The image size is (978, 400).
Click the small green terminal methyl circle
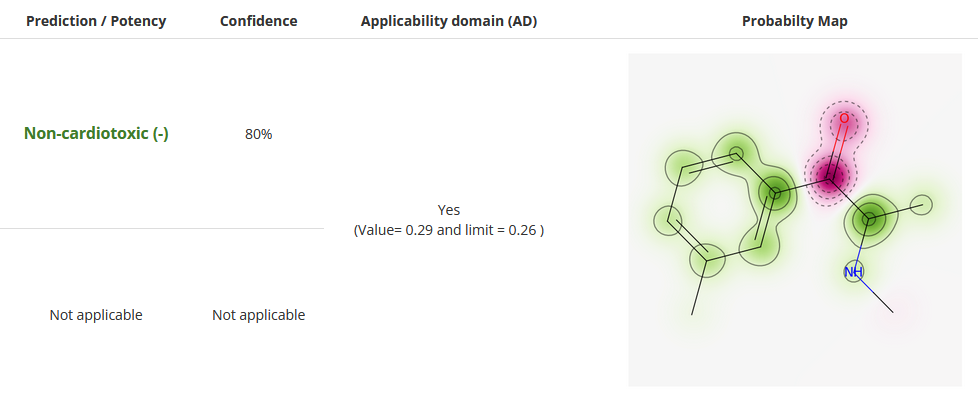[921, 205]
